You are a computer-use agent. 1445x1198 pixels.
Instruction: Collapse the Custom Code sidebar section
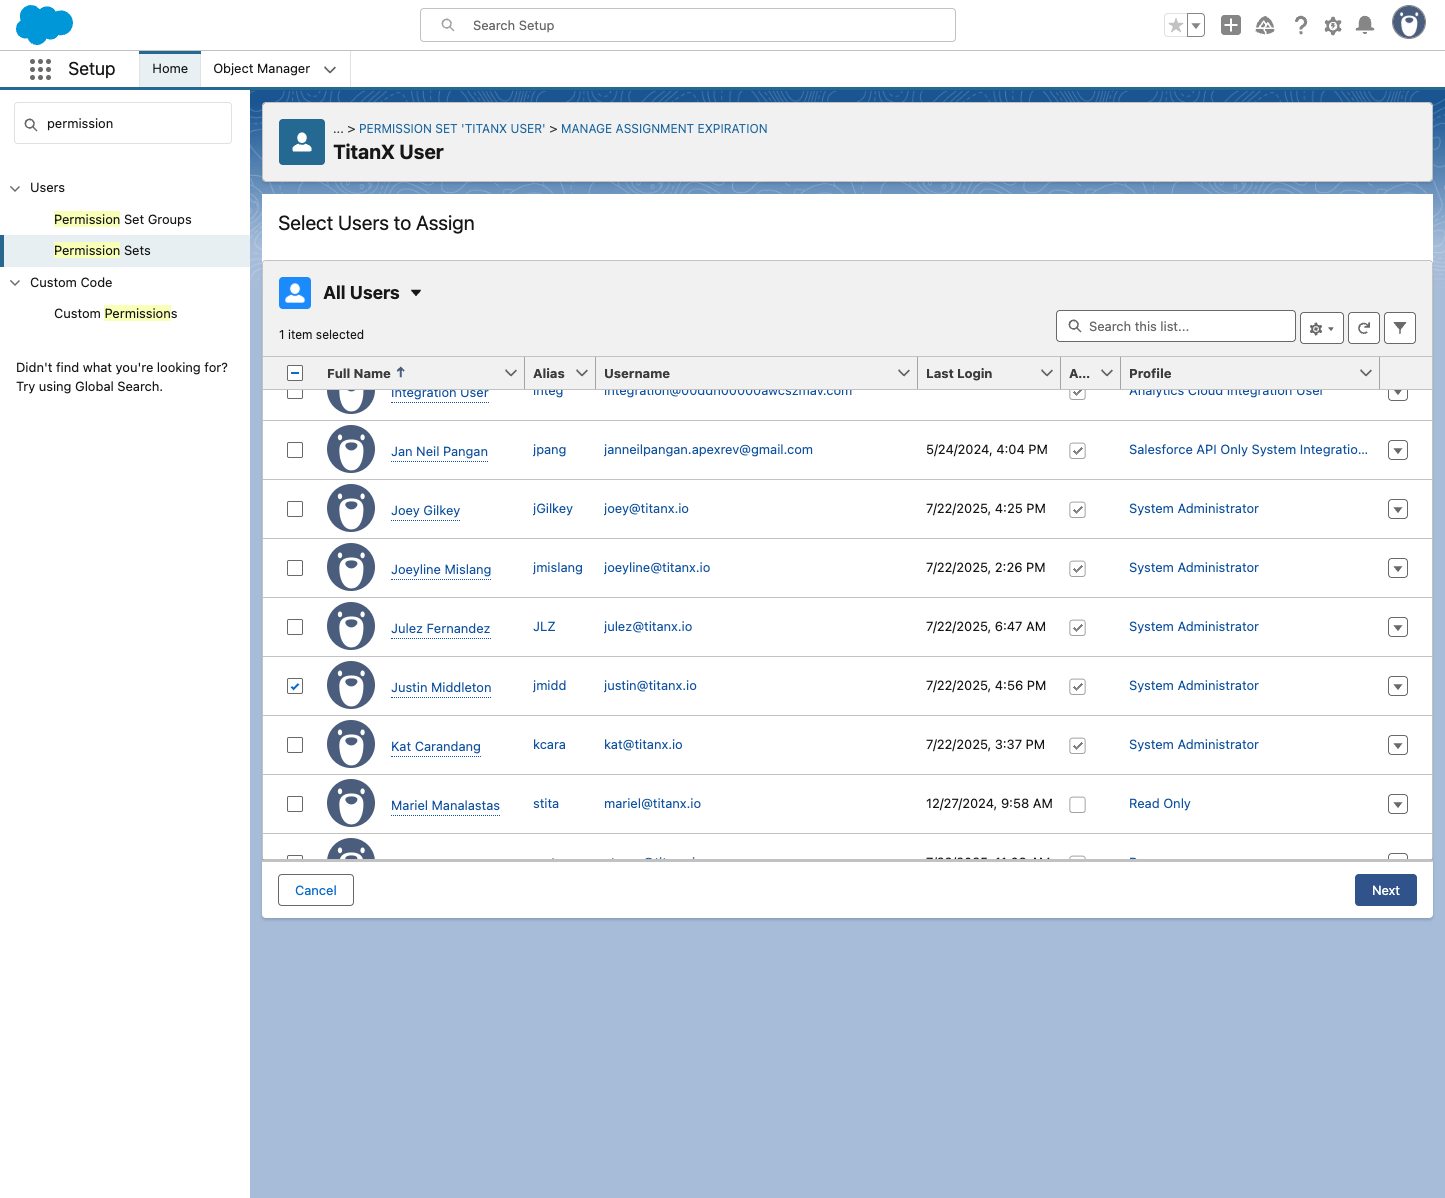[x=15, y=283]
